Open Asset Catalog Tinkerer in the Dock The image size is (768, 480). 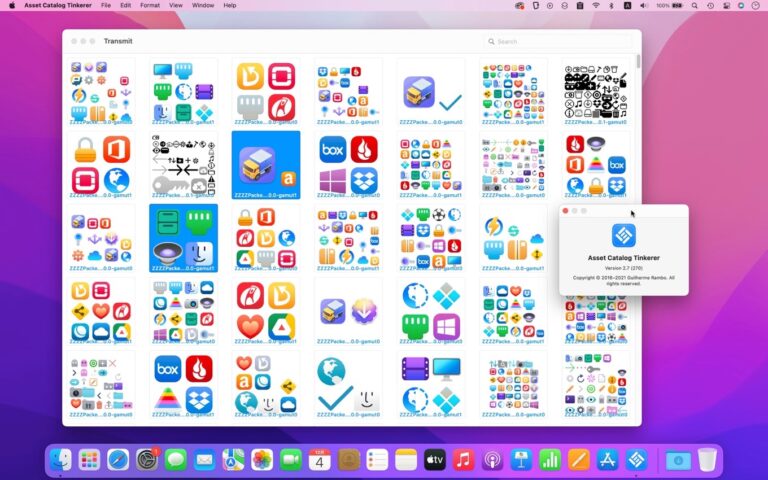tap(636, 459)
